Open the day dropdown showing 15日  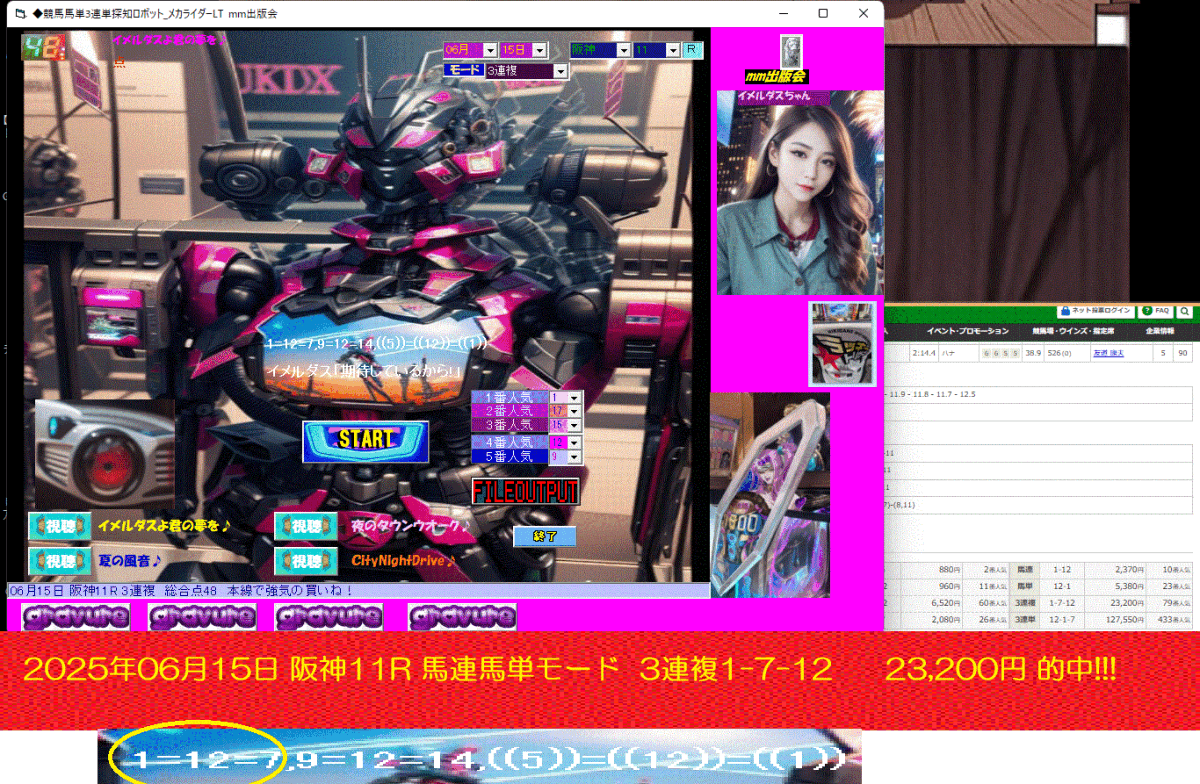540,49
